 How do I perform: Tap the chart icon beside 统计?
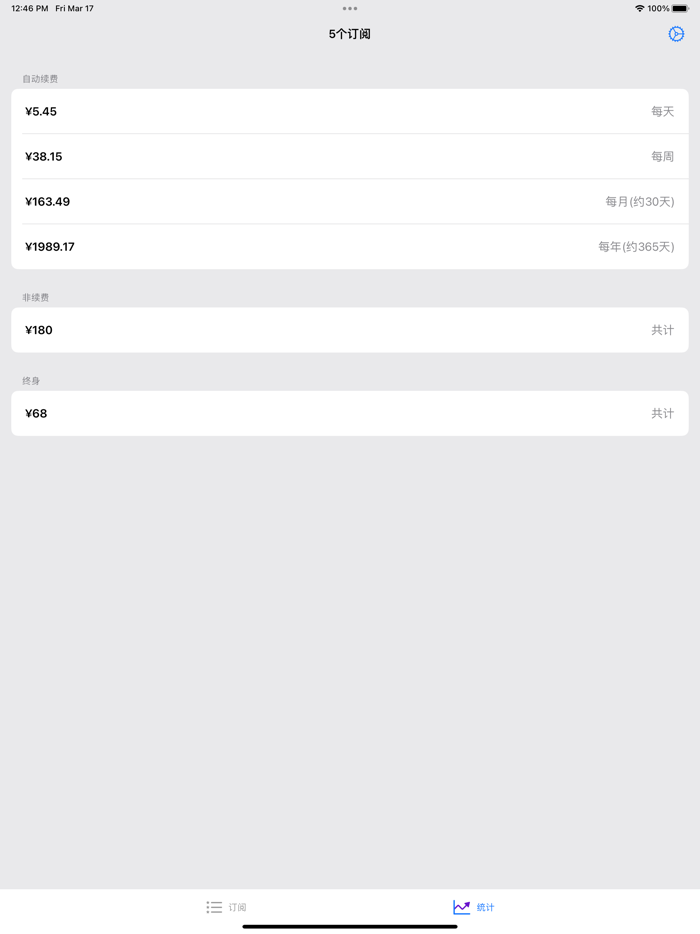tap(461, 907)
